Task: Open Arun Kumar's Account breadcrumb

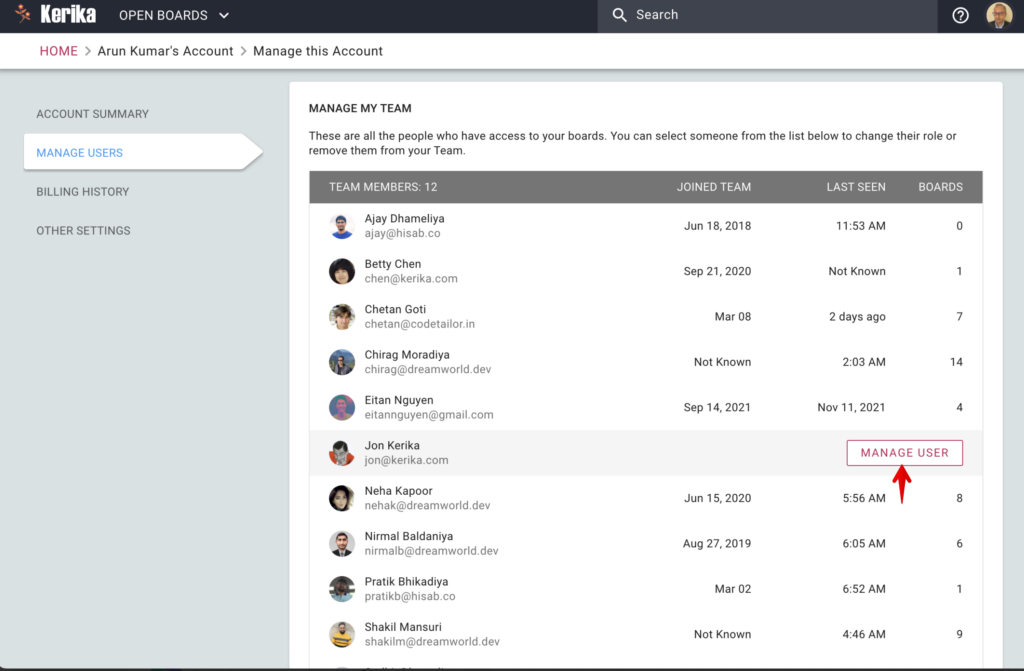Action: pos(165,51)
